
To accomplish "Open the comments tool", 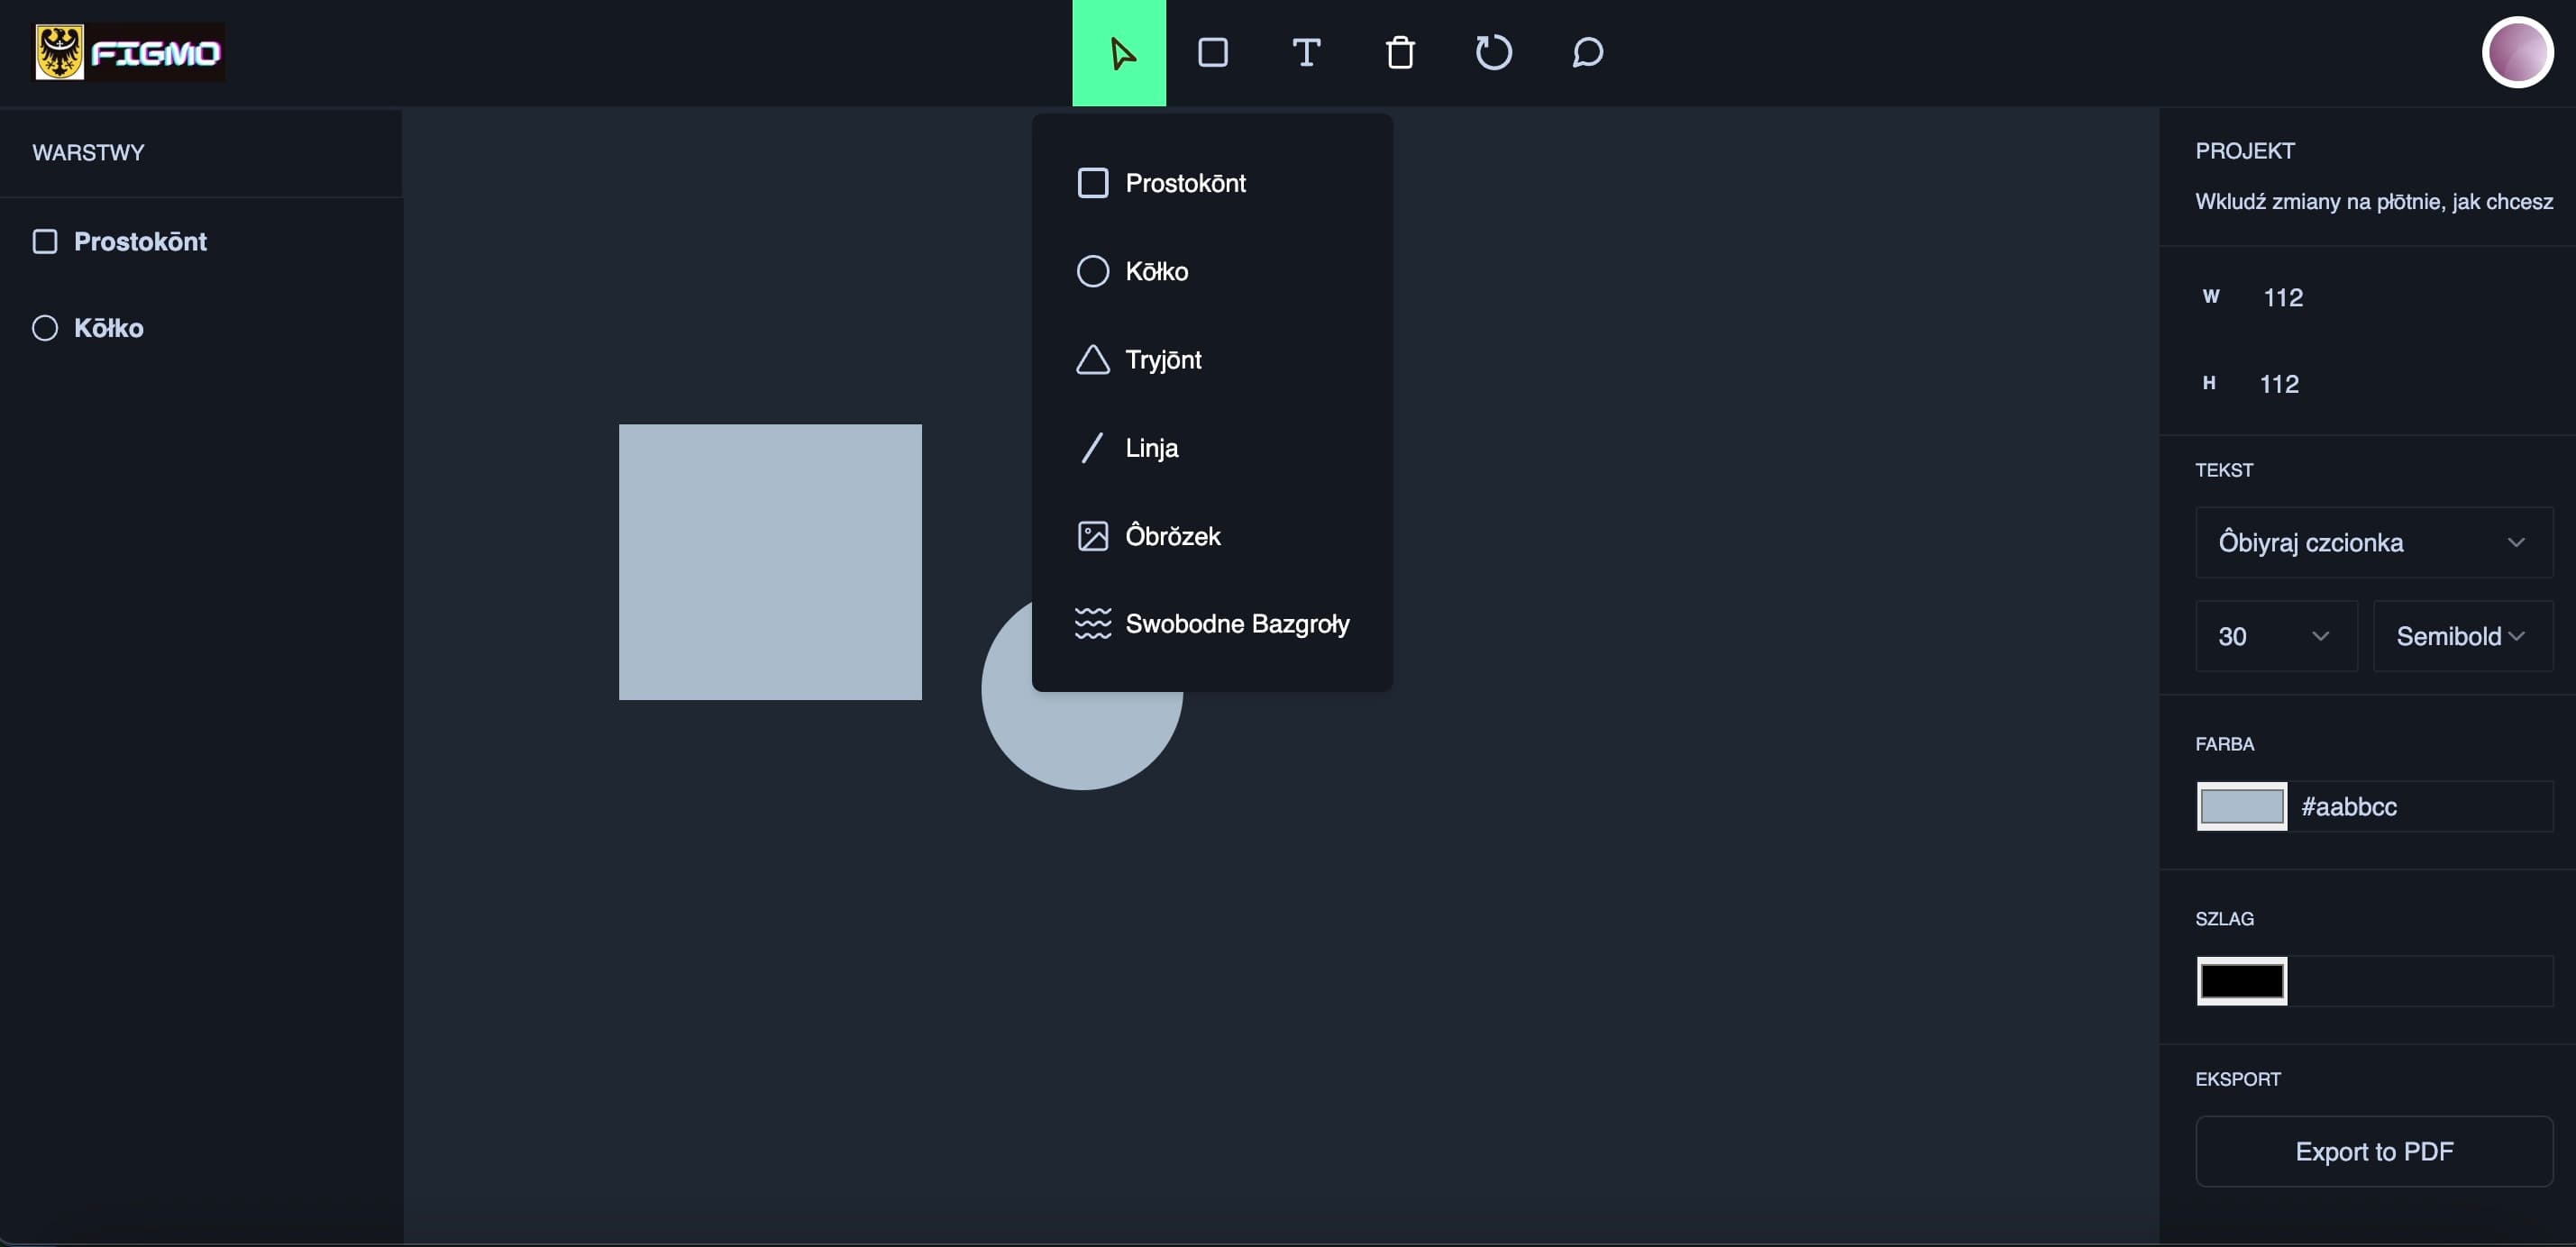I will [1587, 52].
